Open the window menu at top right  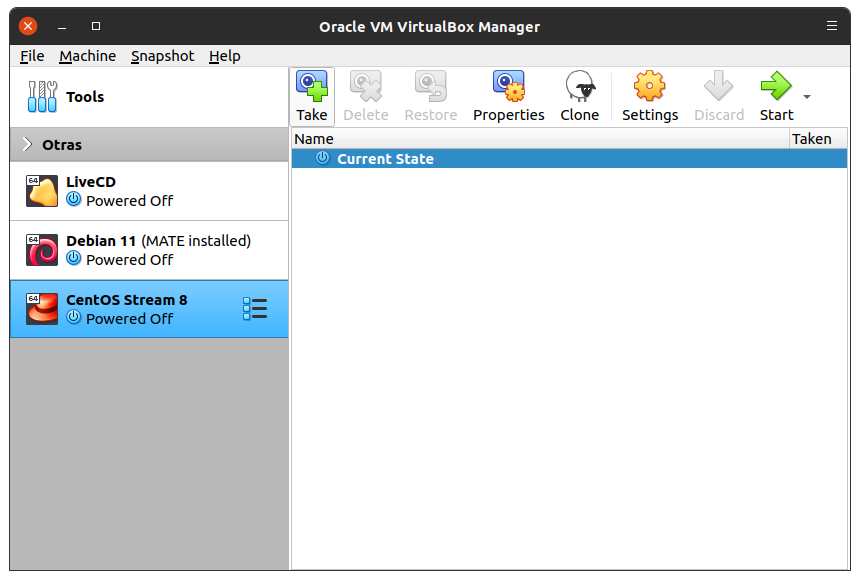(832, 26)
